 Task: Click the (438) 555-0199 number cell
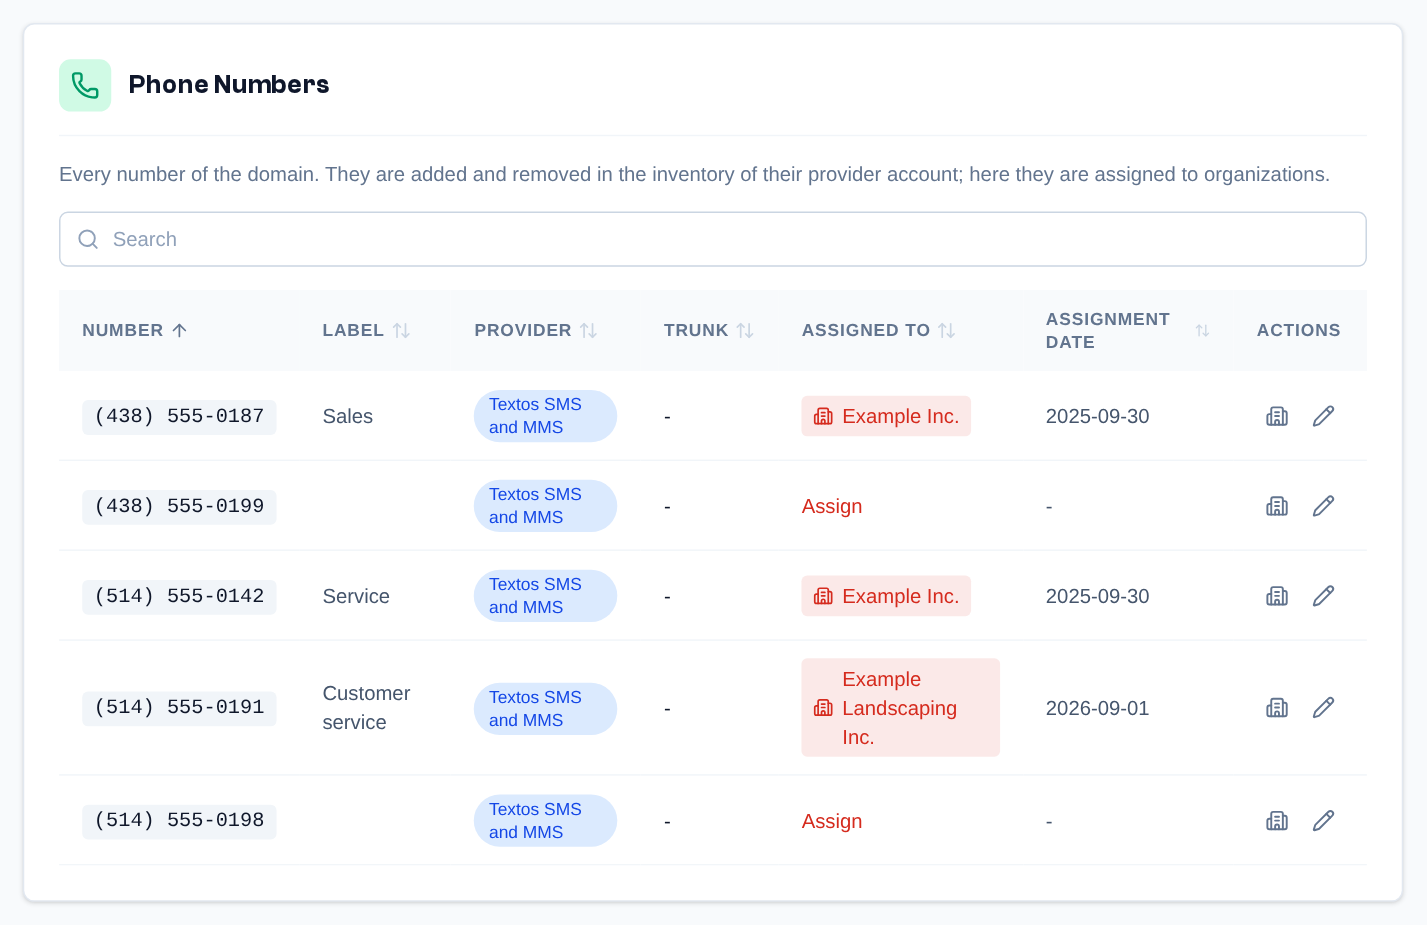pos(179,506)
